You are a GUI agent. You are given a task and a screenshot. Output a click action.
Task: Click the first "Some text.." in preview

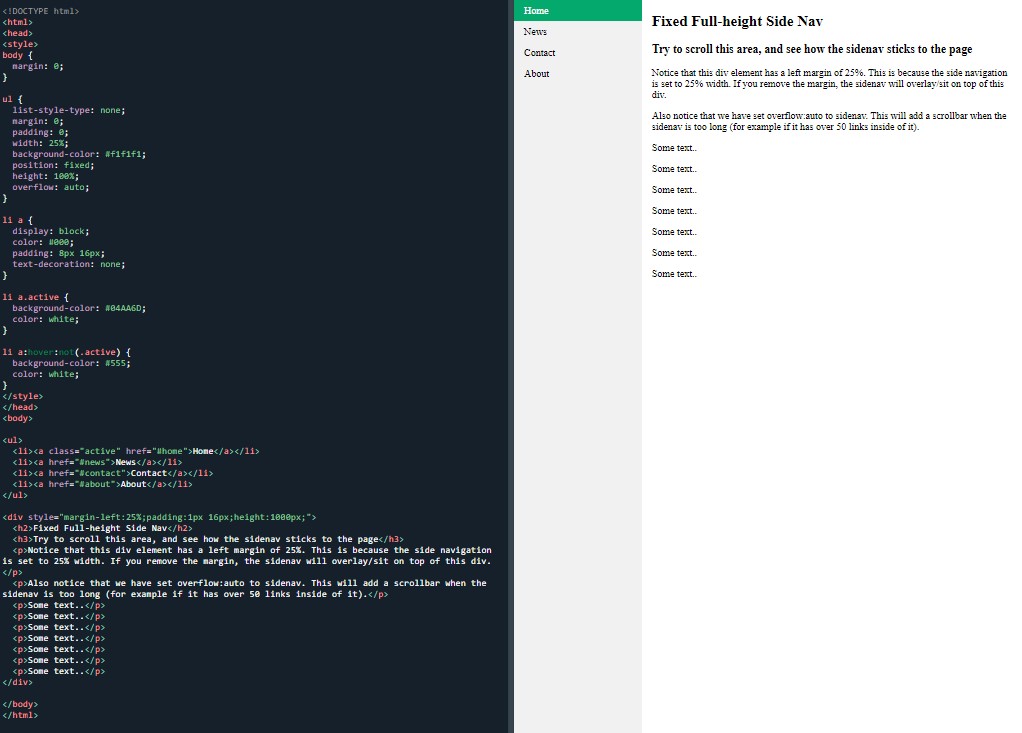tap(674, 148)
